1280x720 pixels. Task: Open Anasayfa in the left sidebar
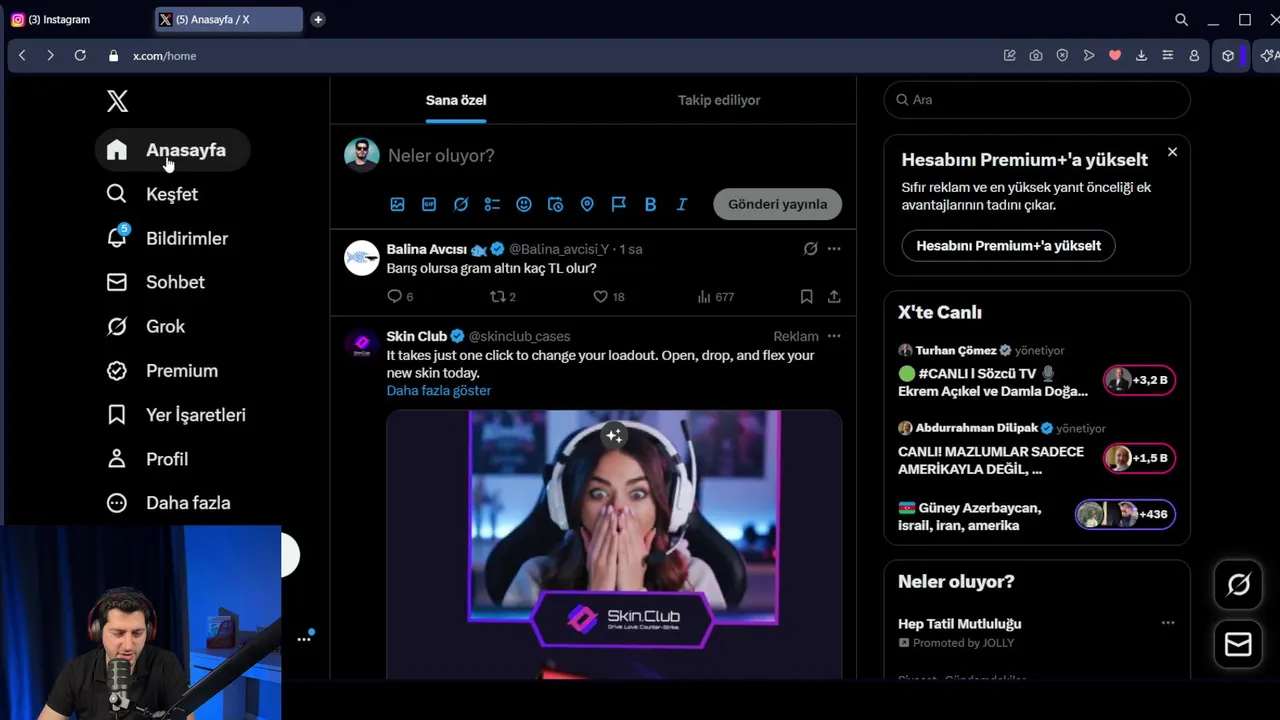(x=172, y=150)
